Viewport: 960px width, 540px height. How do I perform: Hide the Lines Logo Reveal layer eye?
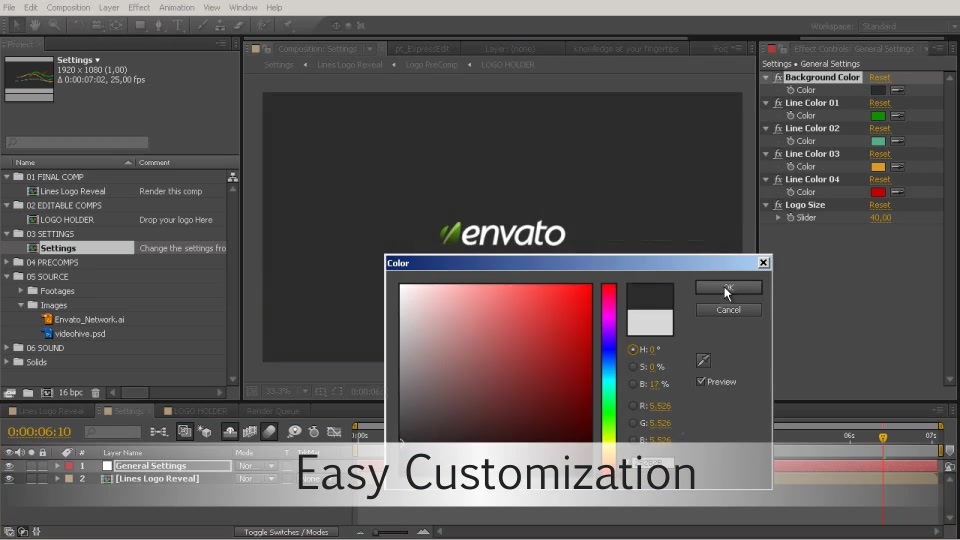(x=9, y=479)
